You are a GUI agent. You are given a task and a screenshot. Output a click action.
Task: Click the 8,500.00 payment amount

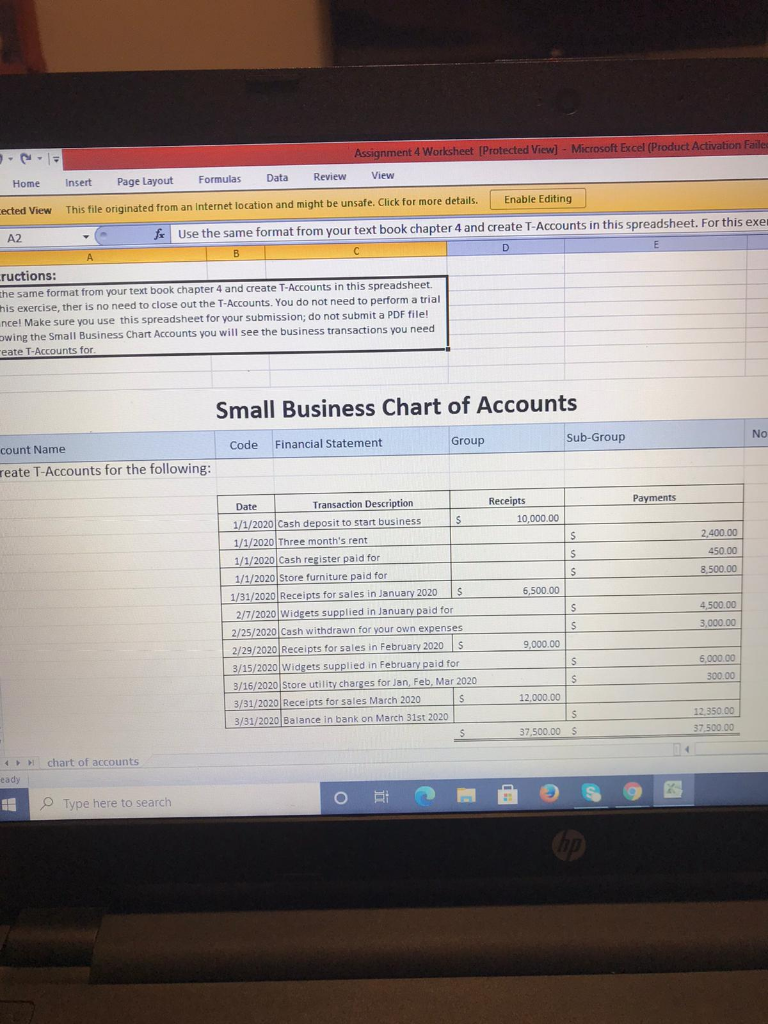click(x=718, y=569)
